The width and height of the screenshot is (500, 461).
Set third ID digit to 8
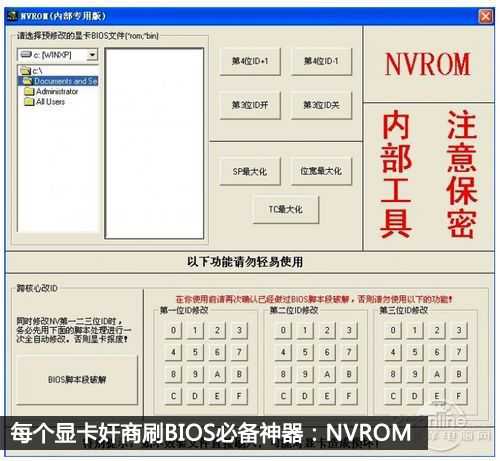(393, 374)
